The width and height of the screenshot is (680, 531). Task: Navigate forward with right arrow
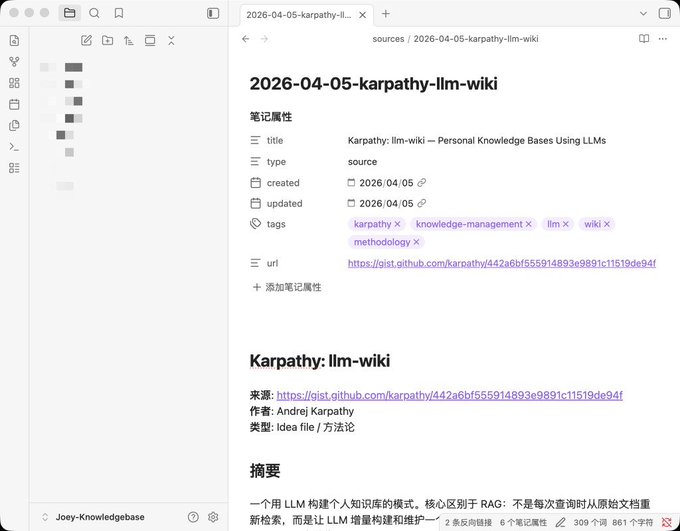tap(265, 39)
